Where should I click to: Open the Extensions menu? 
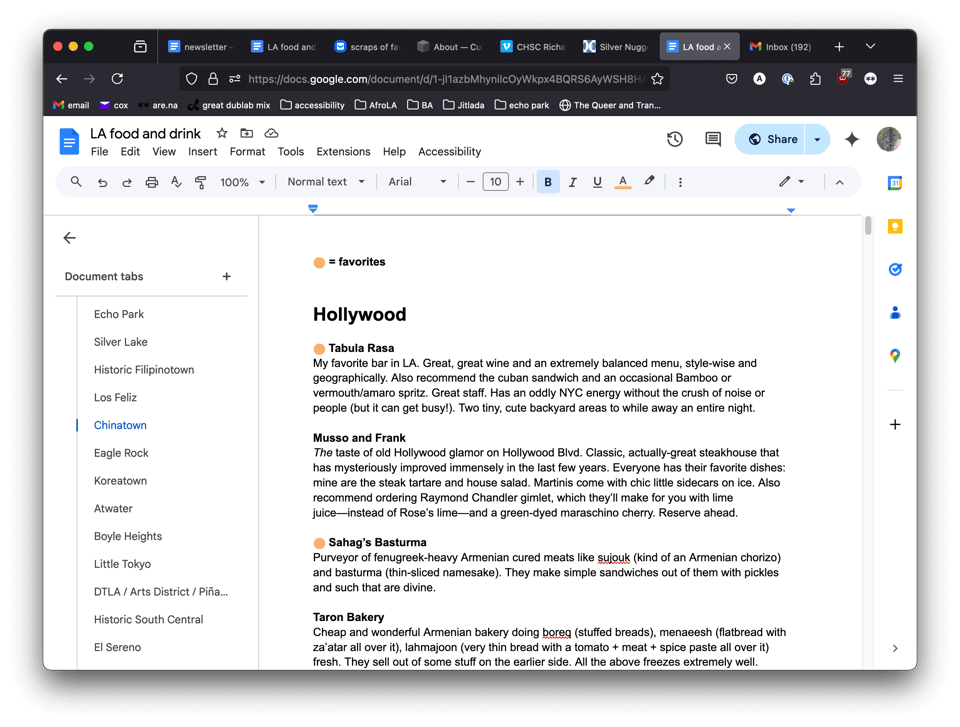[343, 152]
